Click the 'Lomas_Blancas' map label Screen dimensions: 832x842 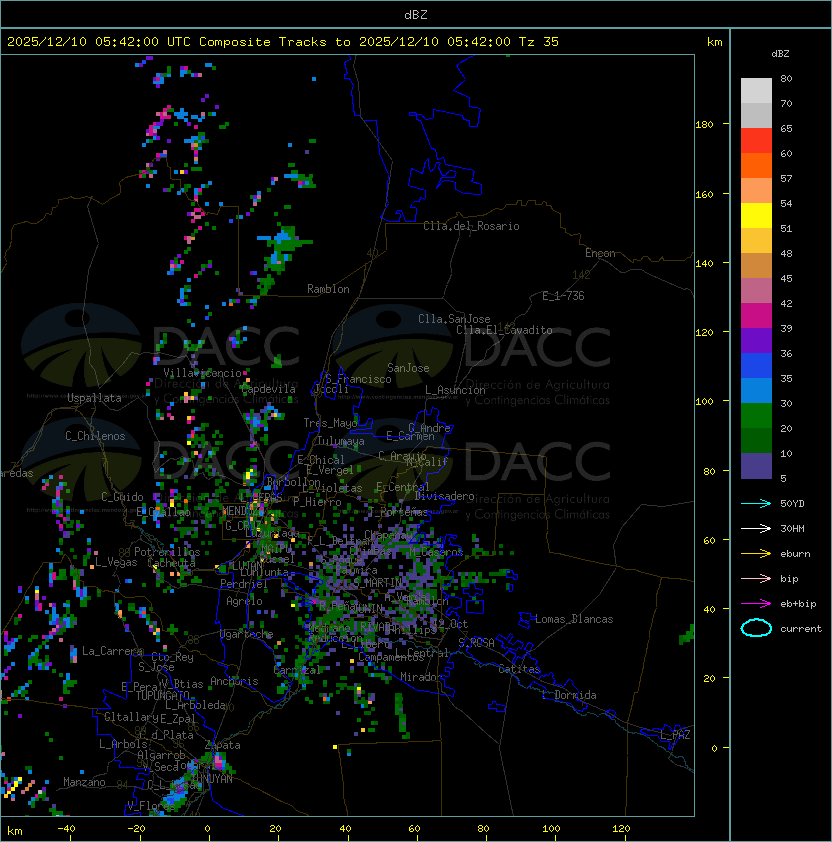(x=574, y=619)
